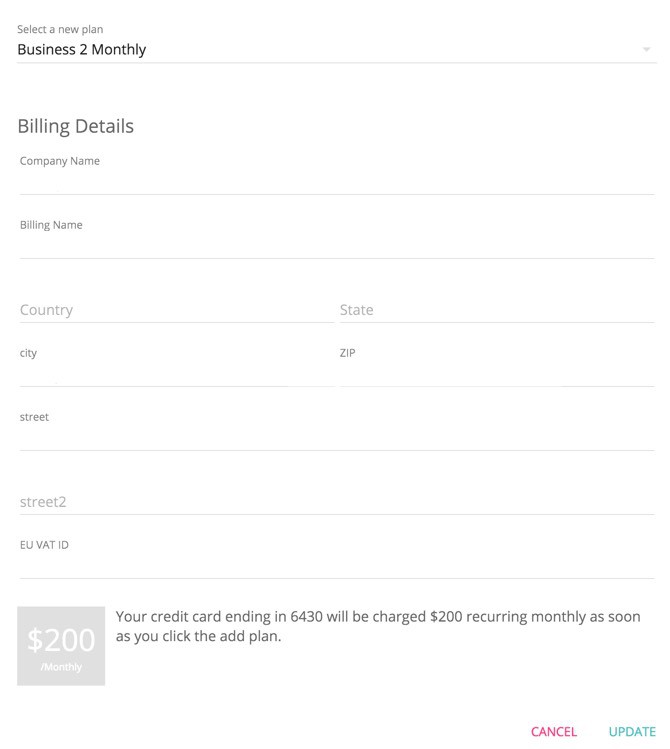Viewport: 670px width, 749px height.
Task: Click the Billing Details heading
Action: [x=75, y=127]
